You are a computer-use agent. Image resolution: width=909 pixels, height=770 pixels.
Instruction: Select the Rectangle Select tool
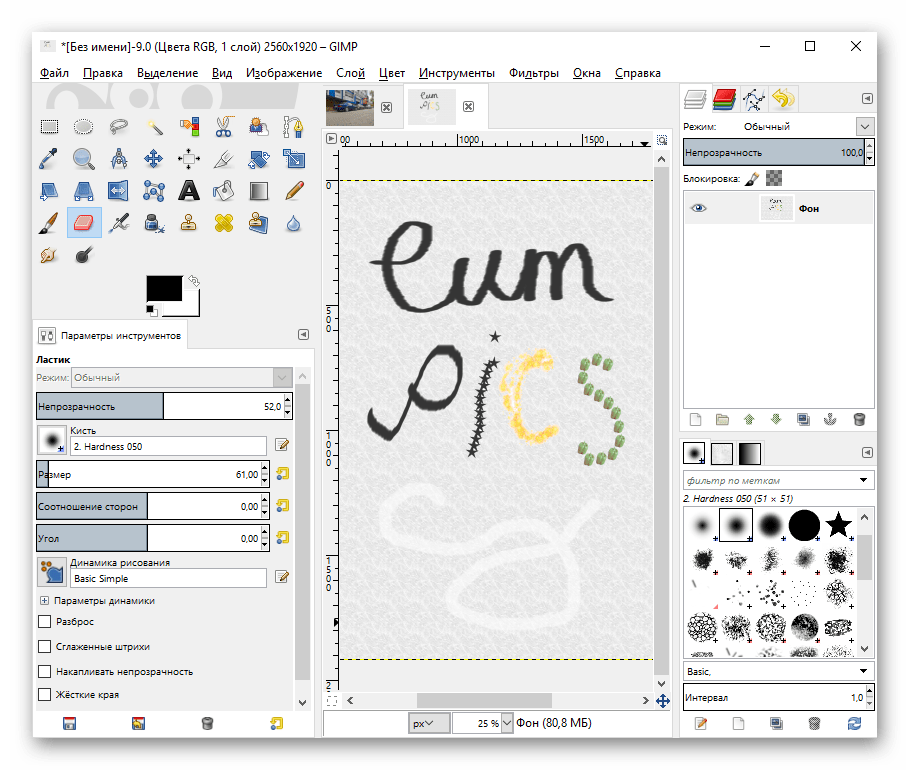49,126
